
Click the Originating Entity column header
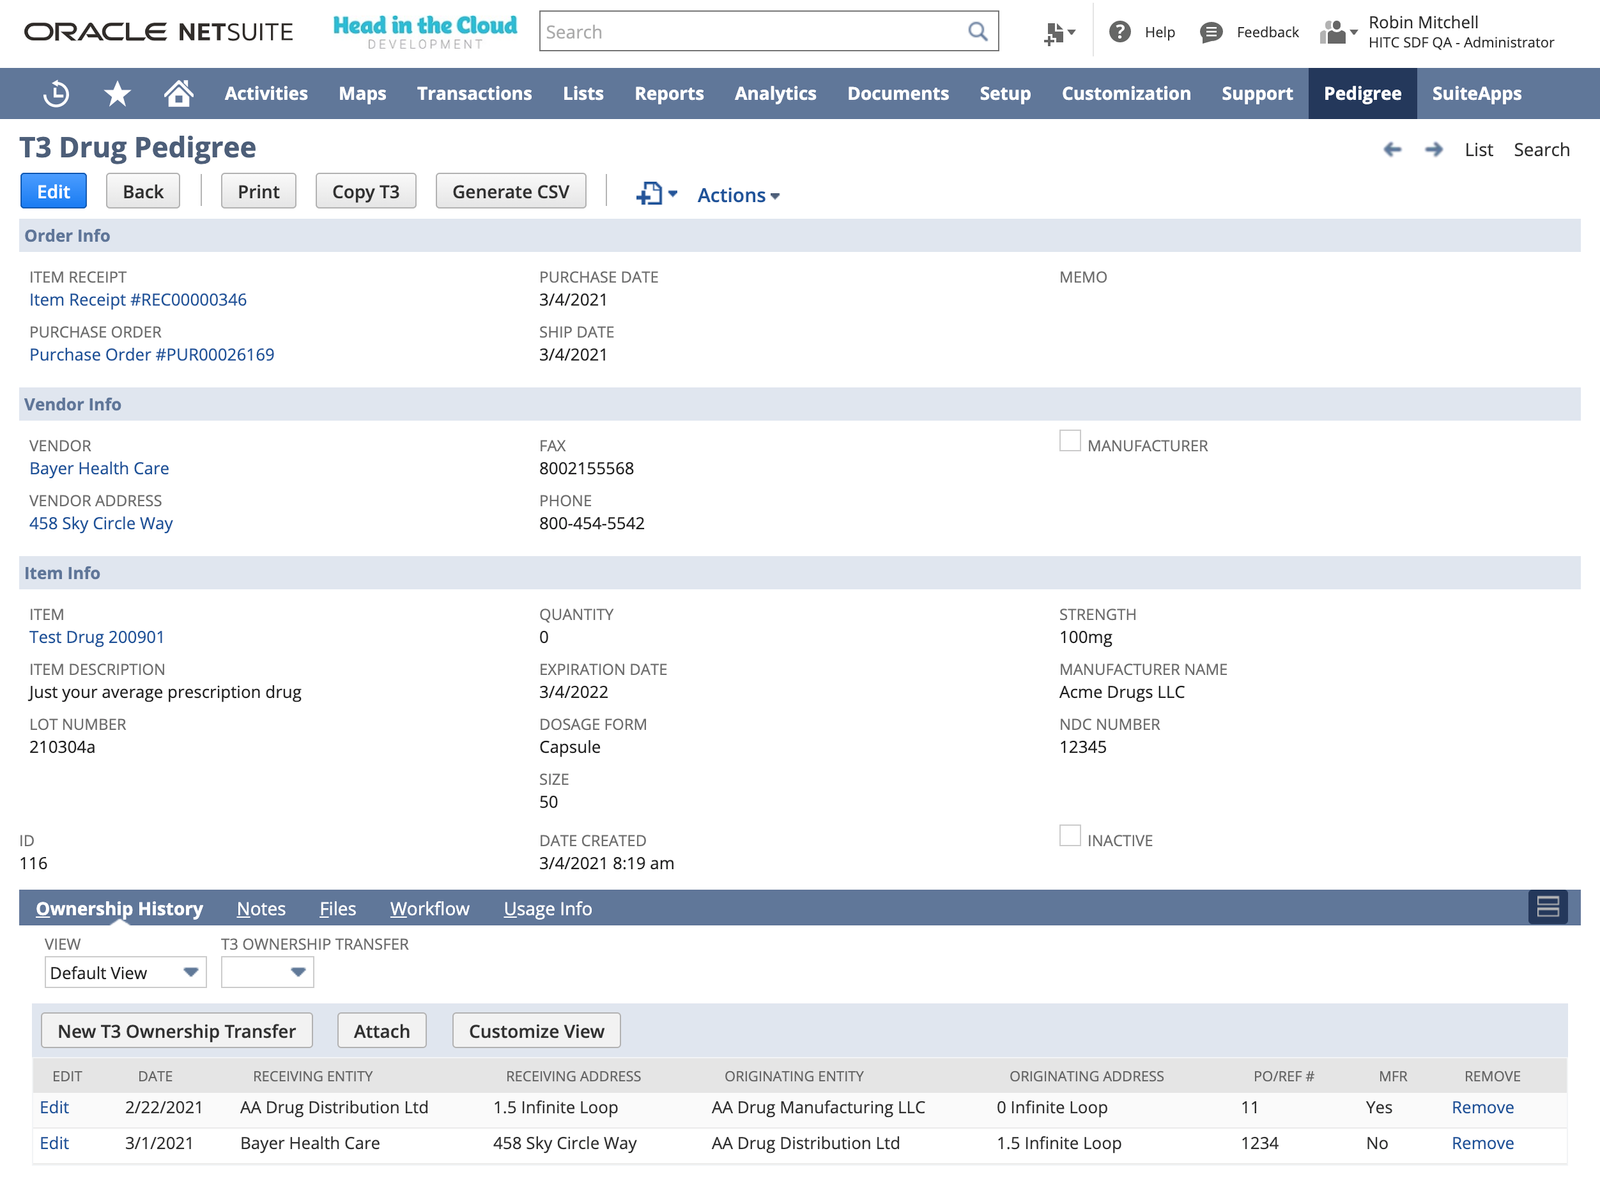coord(794,1076)
